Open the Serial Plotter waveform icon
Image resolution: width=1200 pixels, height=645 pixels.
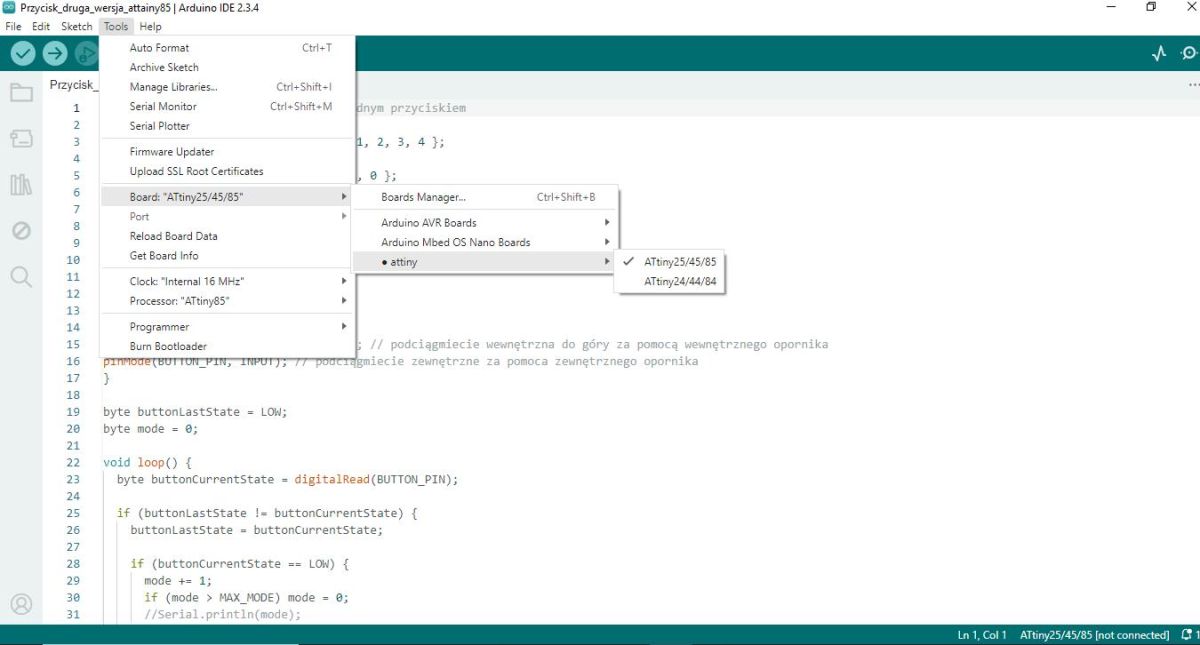(x=1159, y=54)
